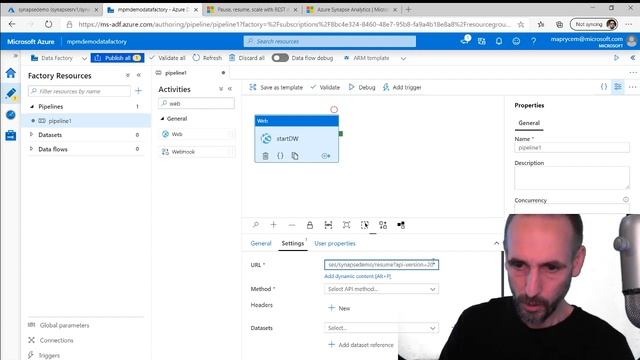Open the Method dropdown
This screenshot has height=360, width=640.
click(381, 289)
